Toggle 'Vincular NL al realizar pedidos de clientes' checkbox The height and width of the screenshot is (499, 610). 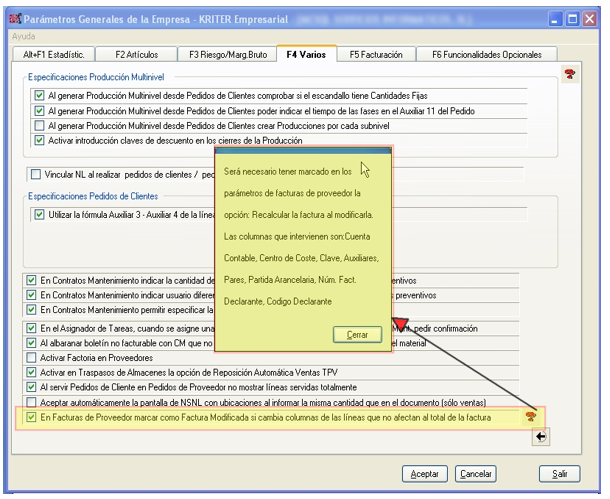[38, 175]
